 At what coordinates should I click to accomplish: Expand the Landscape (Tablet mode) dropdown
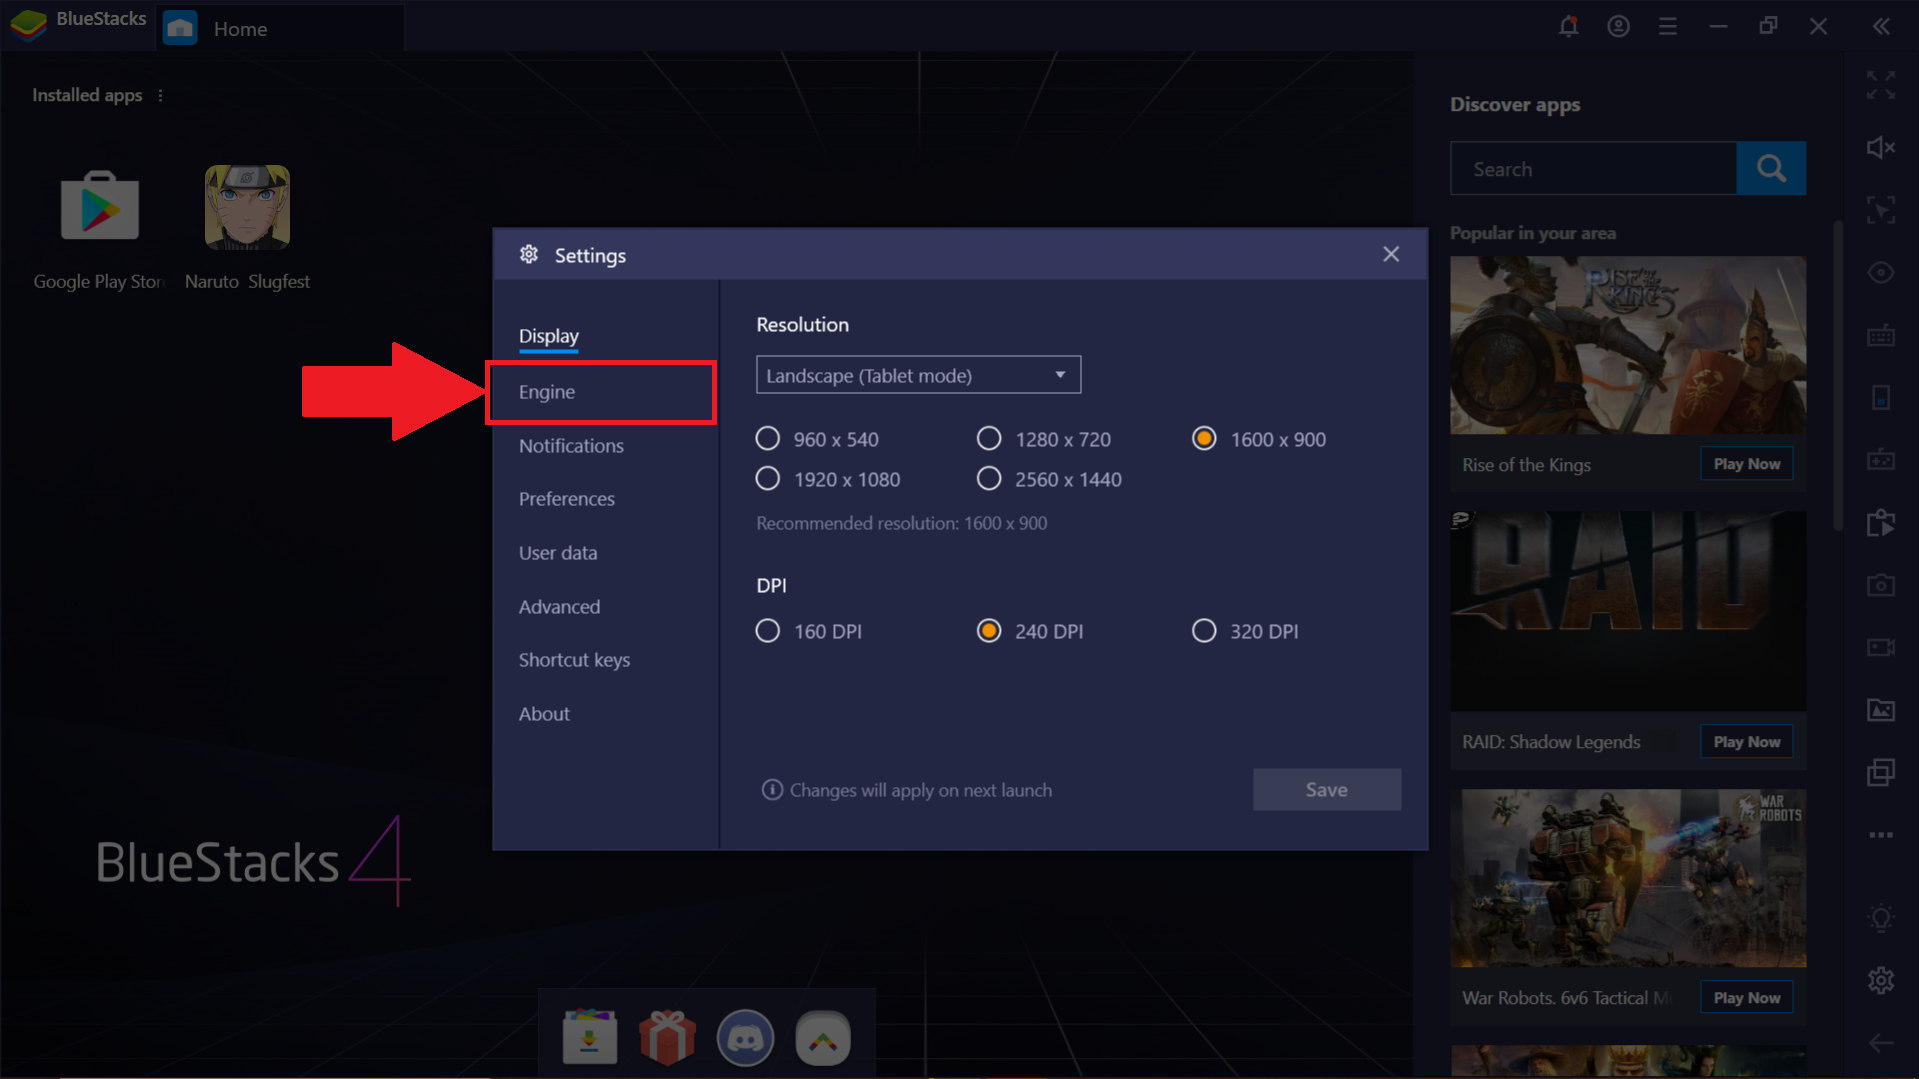(918, 375)
